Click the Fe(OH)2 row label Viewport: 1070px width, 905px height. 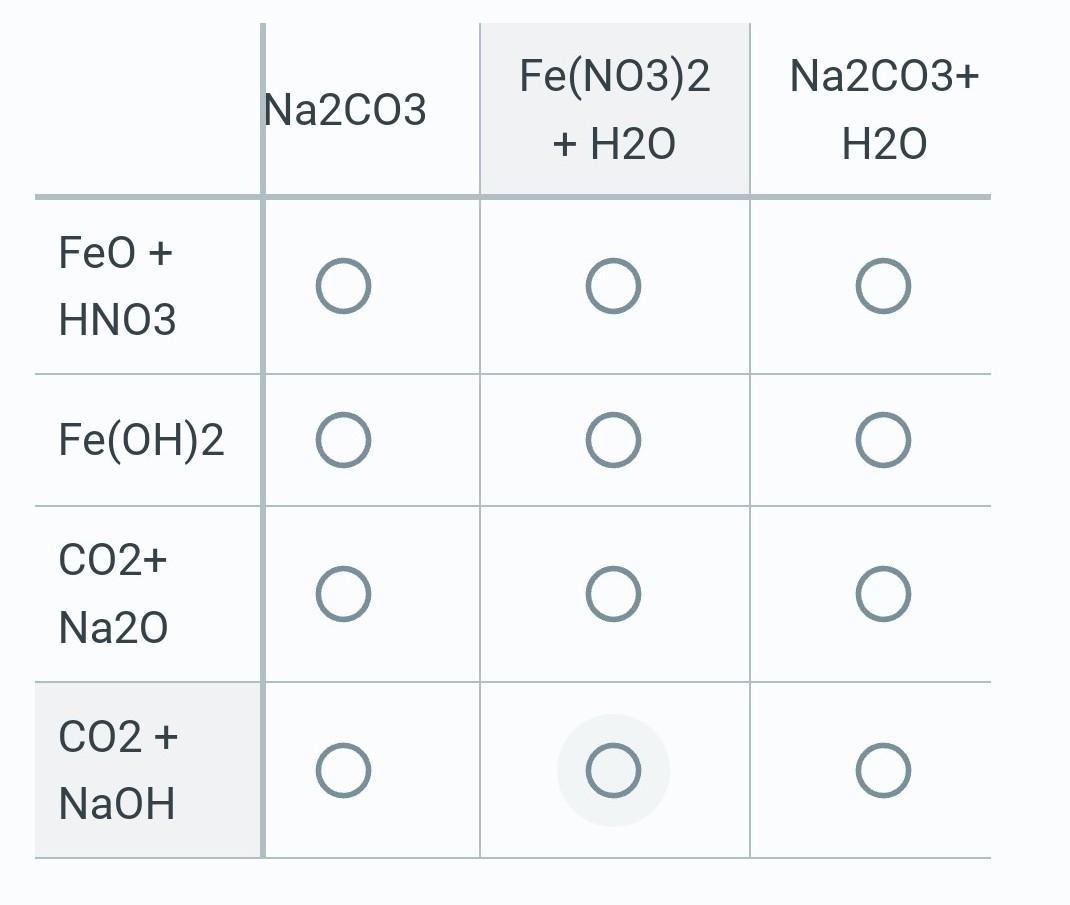141,440
